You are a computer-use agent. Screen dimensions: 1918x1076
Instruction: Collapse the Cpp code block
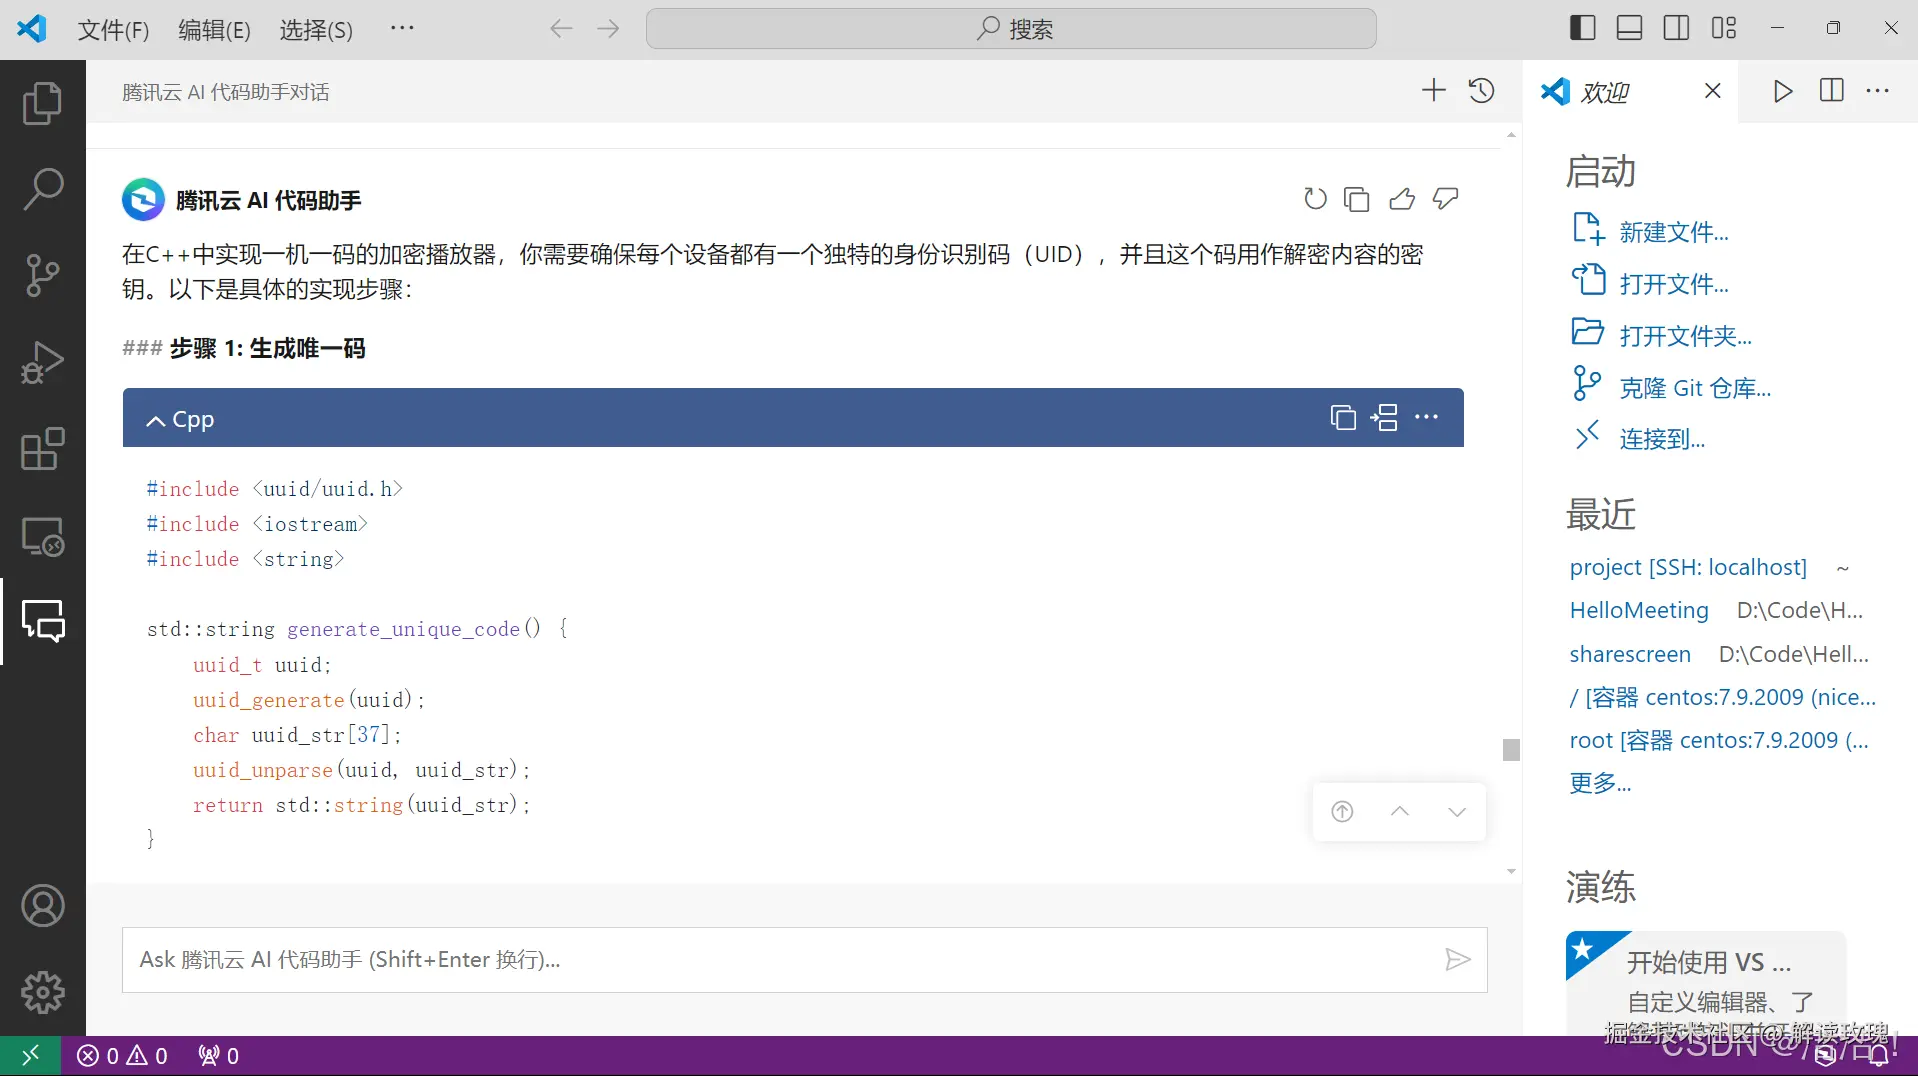pos(156,421)
